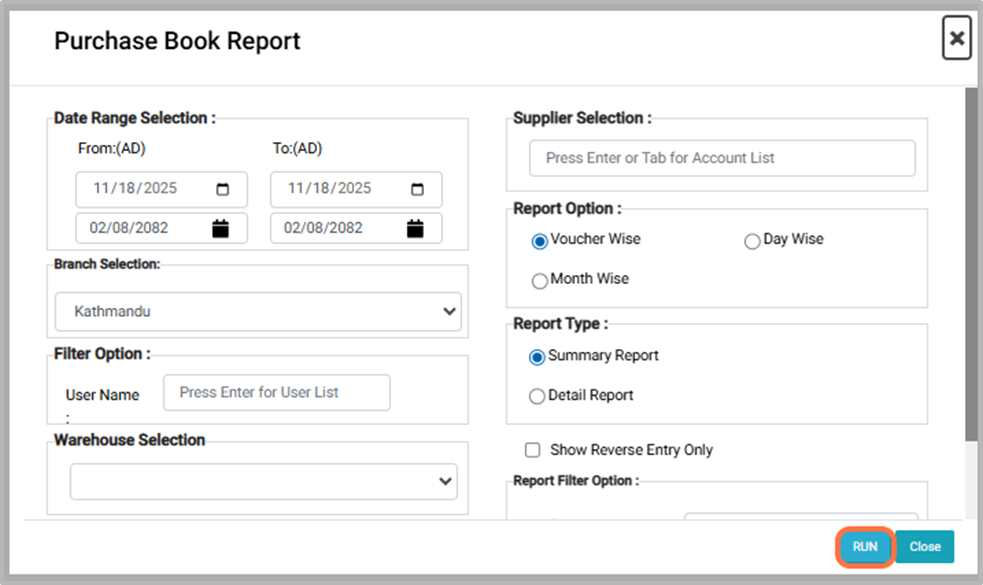Click the User Name input field
This screenshot has height=585, width=983.
(277, 393)
